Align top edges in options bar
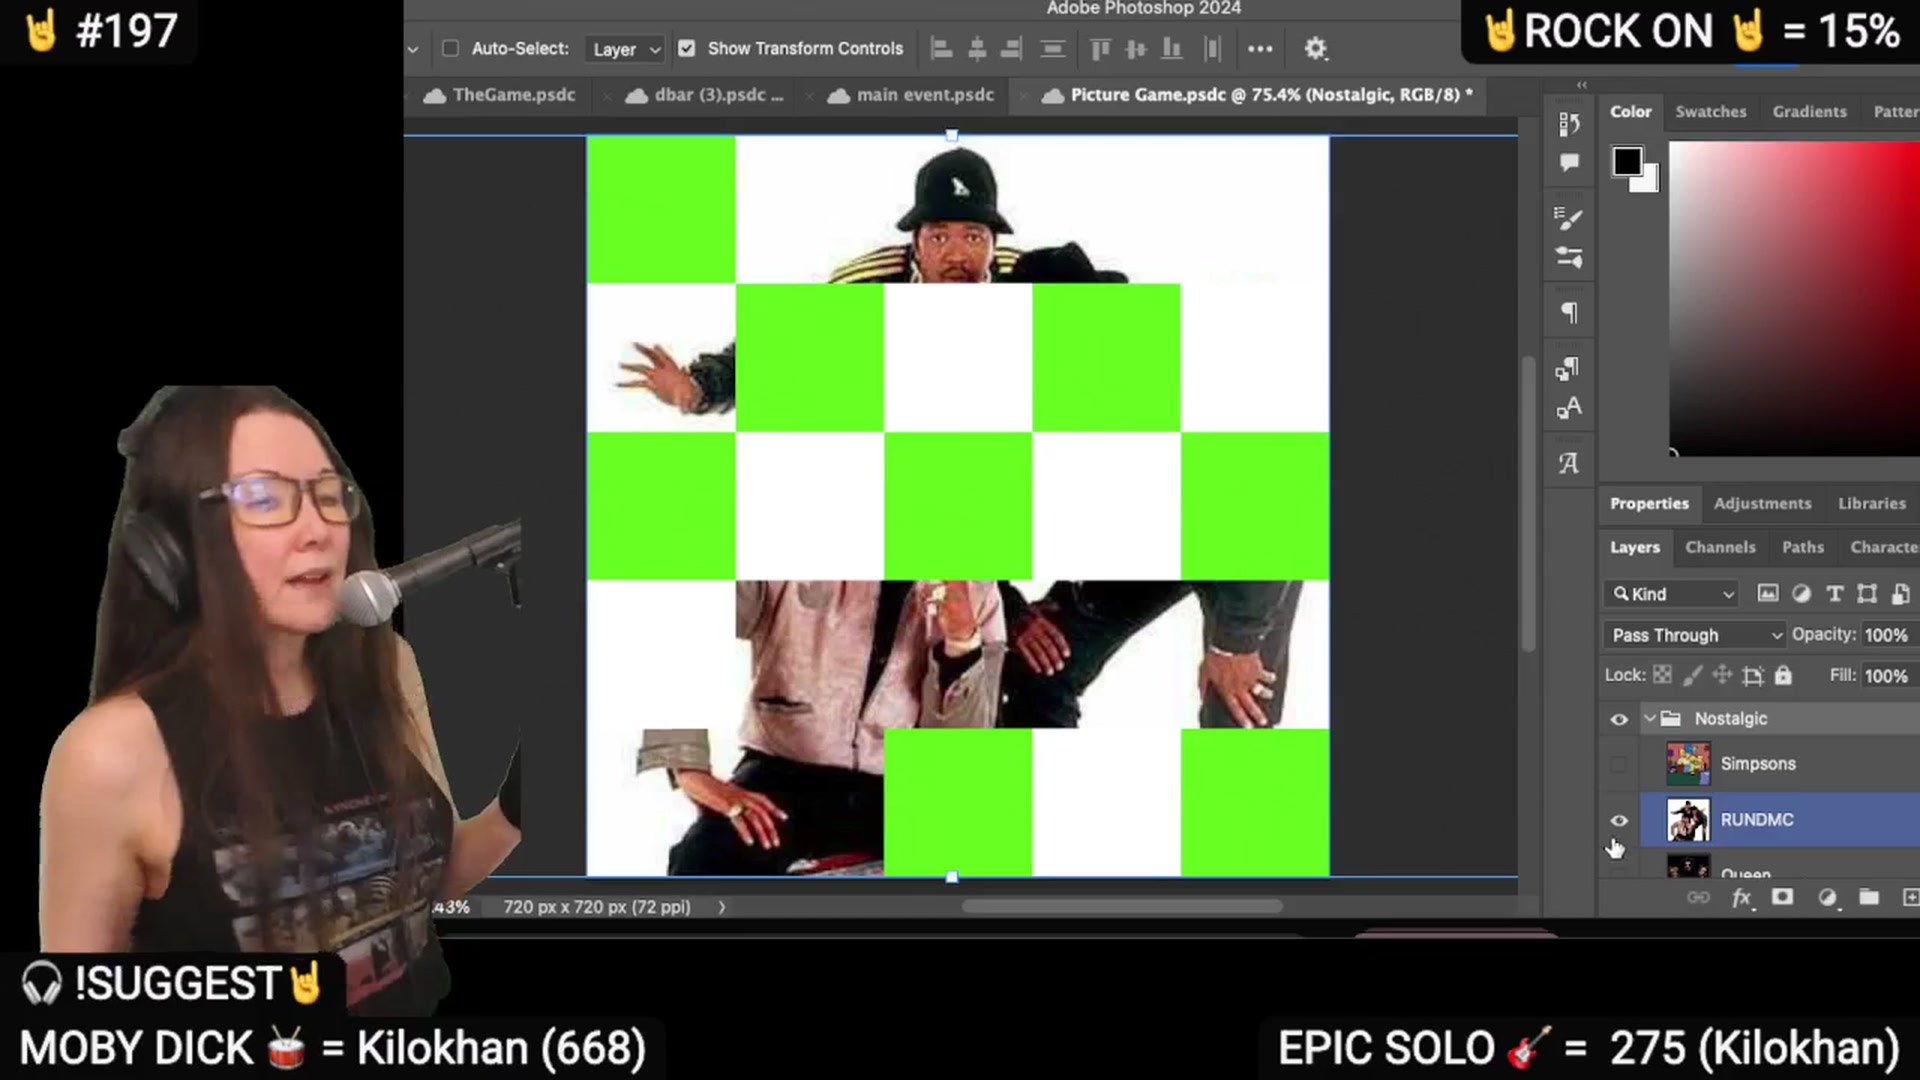 pos(1100,48)
